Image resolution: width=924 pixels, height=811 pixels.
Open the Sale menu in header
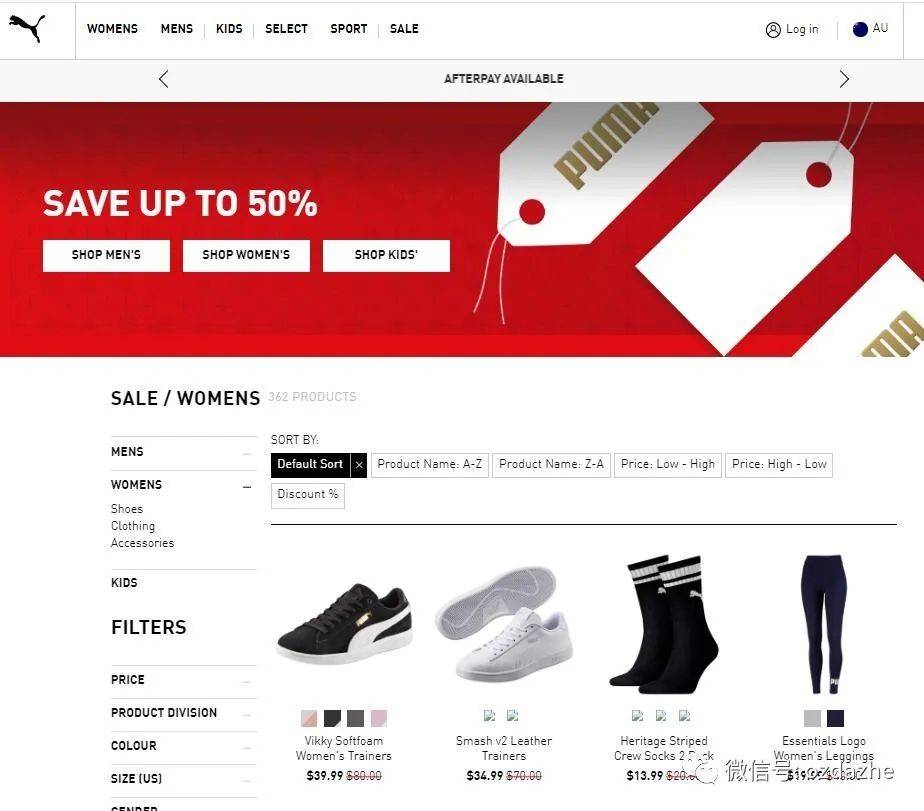pyautogui.click(x=404, y=29)
